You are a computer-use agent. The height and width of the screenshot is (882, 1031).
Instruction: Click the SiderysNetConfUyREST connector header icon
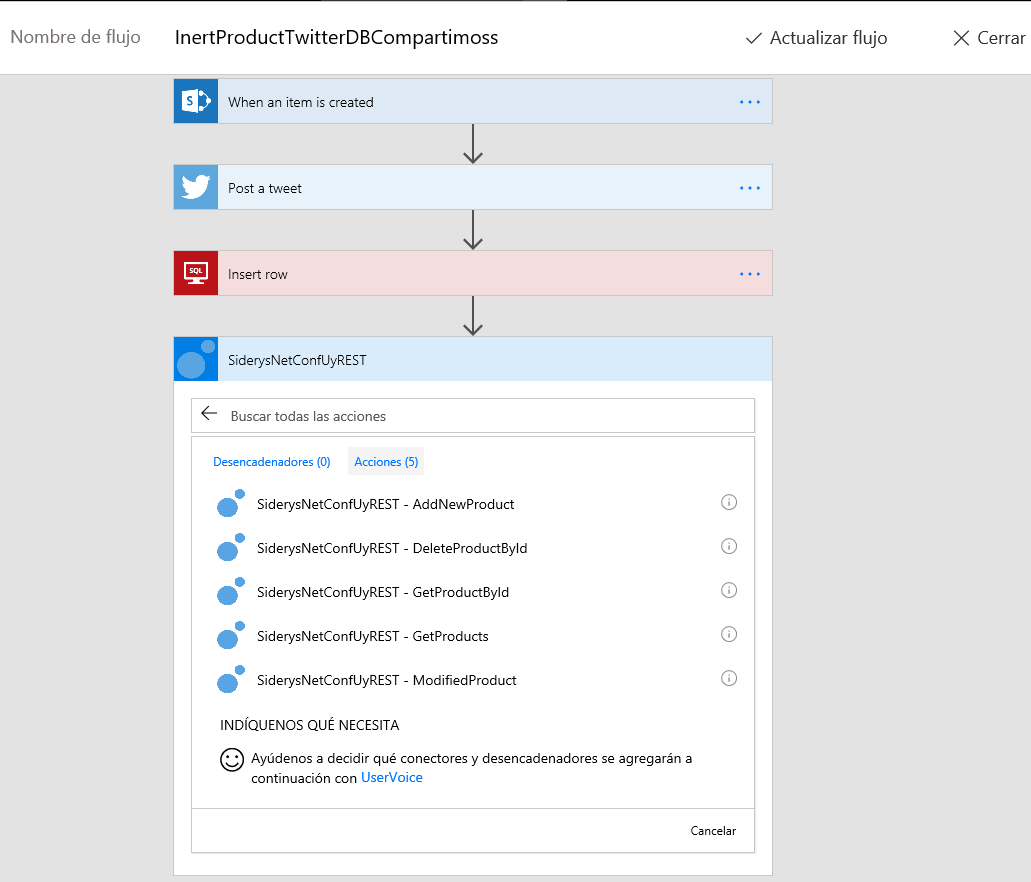pyautogui.click(x=196, y=360)
